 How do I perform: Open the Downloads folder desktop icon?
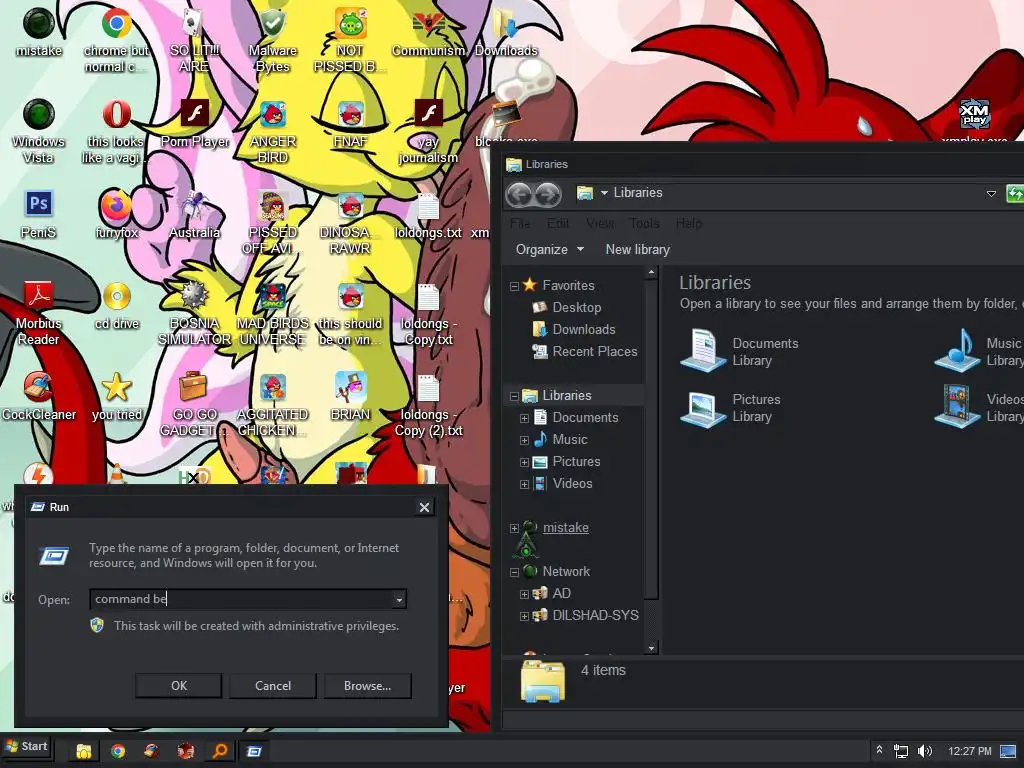tap(506, 33)
